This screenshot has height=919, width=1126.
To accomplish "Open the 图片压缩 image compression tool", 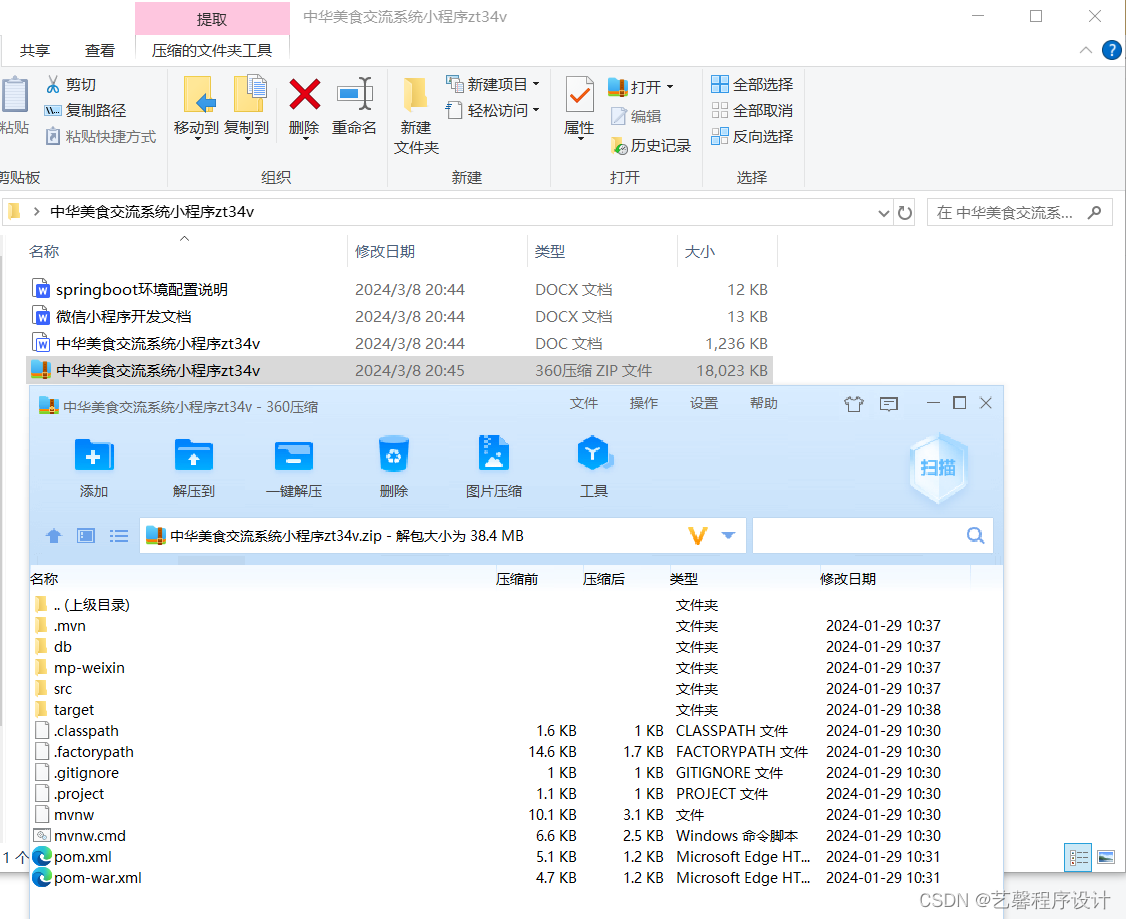I will click(493, 453).
